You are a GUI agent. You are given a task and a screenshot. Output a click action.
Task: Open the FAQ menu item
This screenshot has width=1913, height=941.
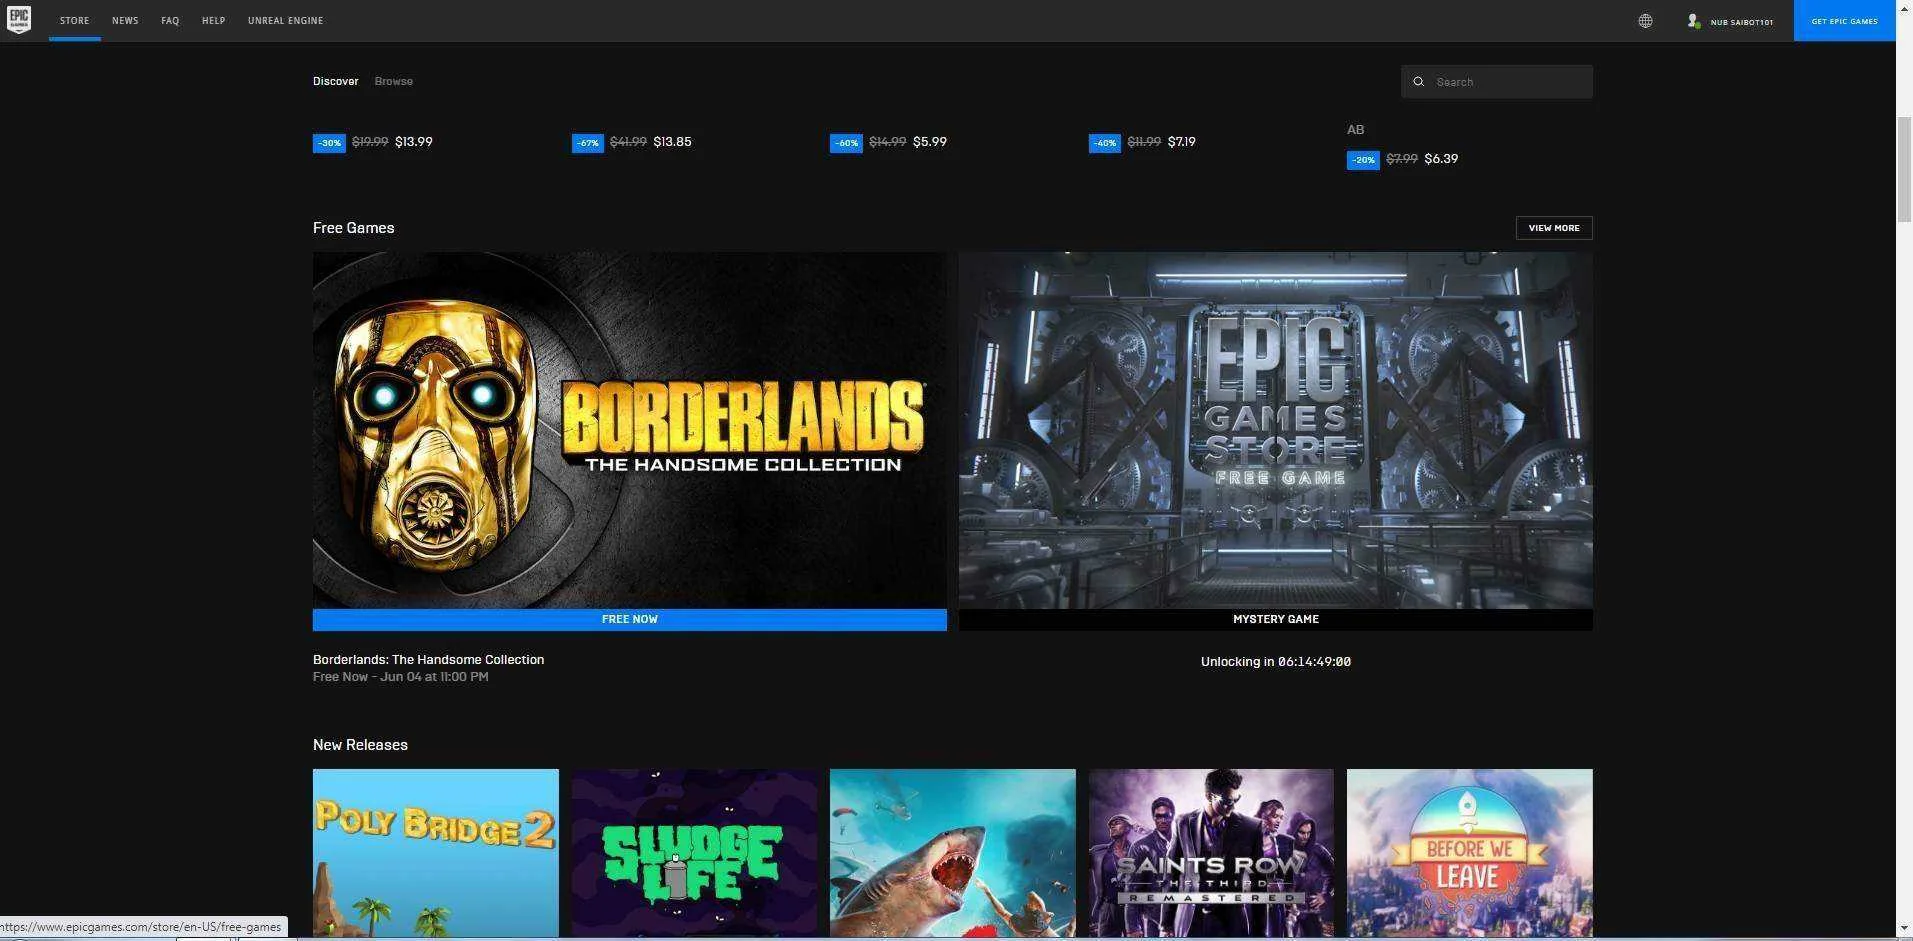170,21
